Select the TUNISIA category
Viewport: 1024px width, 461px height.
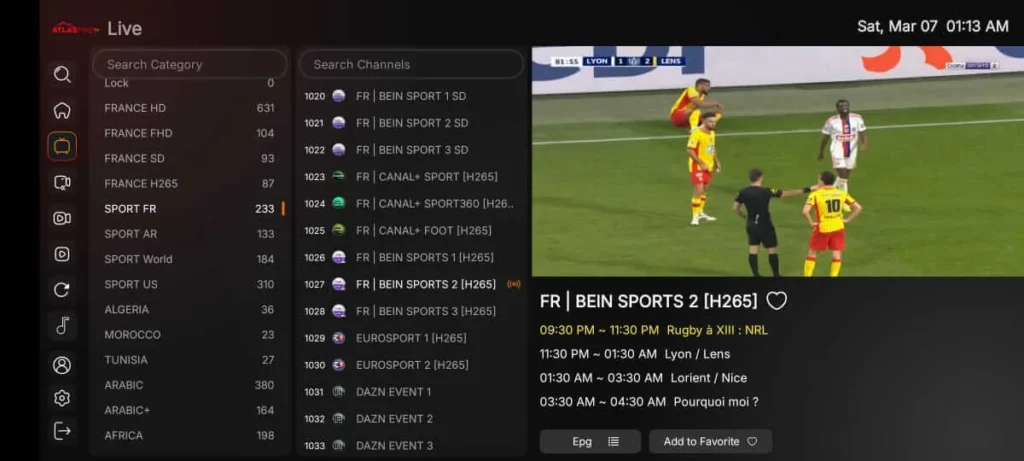tap(189, 360)
